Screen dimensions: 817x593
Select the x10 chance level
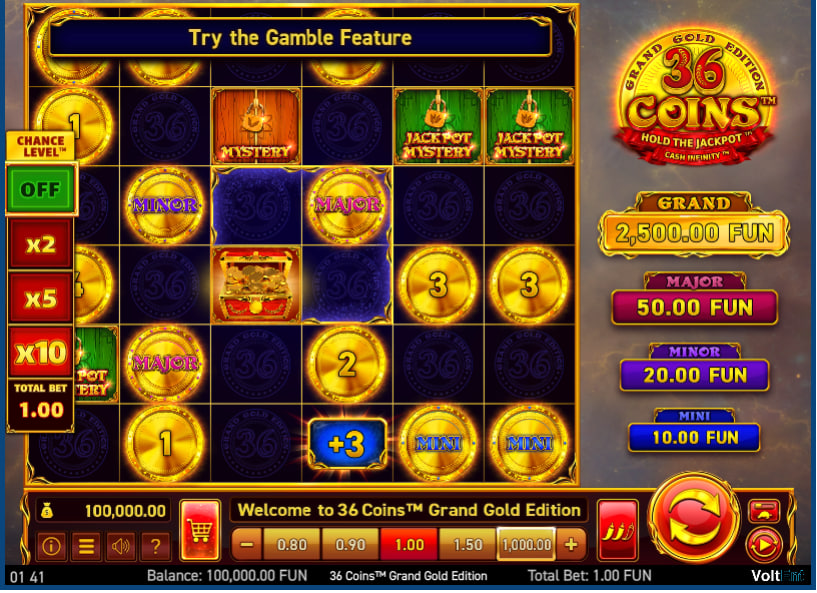coord(41,353)
